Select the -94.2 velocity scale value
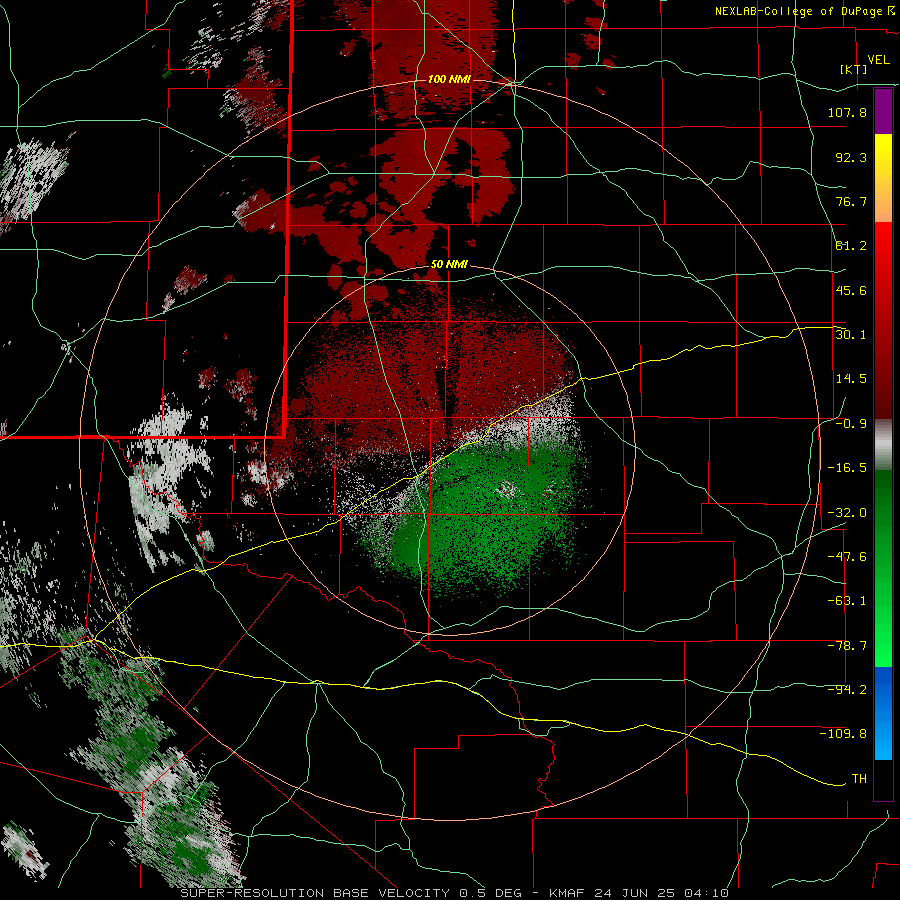 pos(847,690)
